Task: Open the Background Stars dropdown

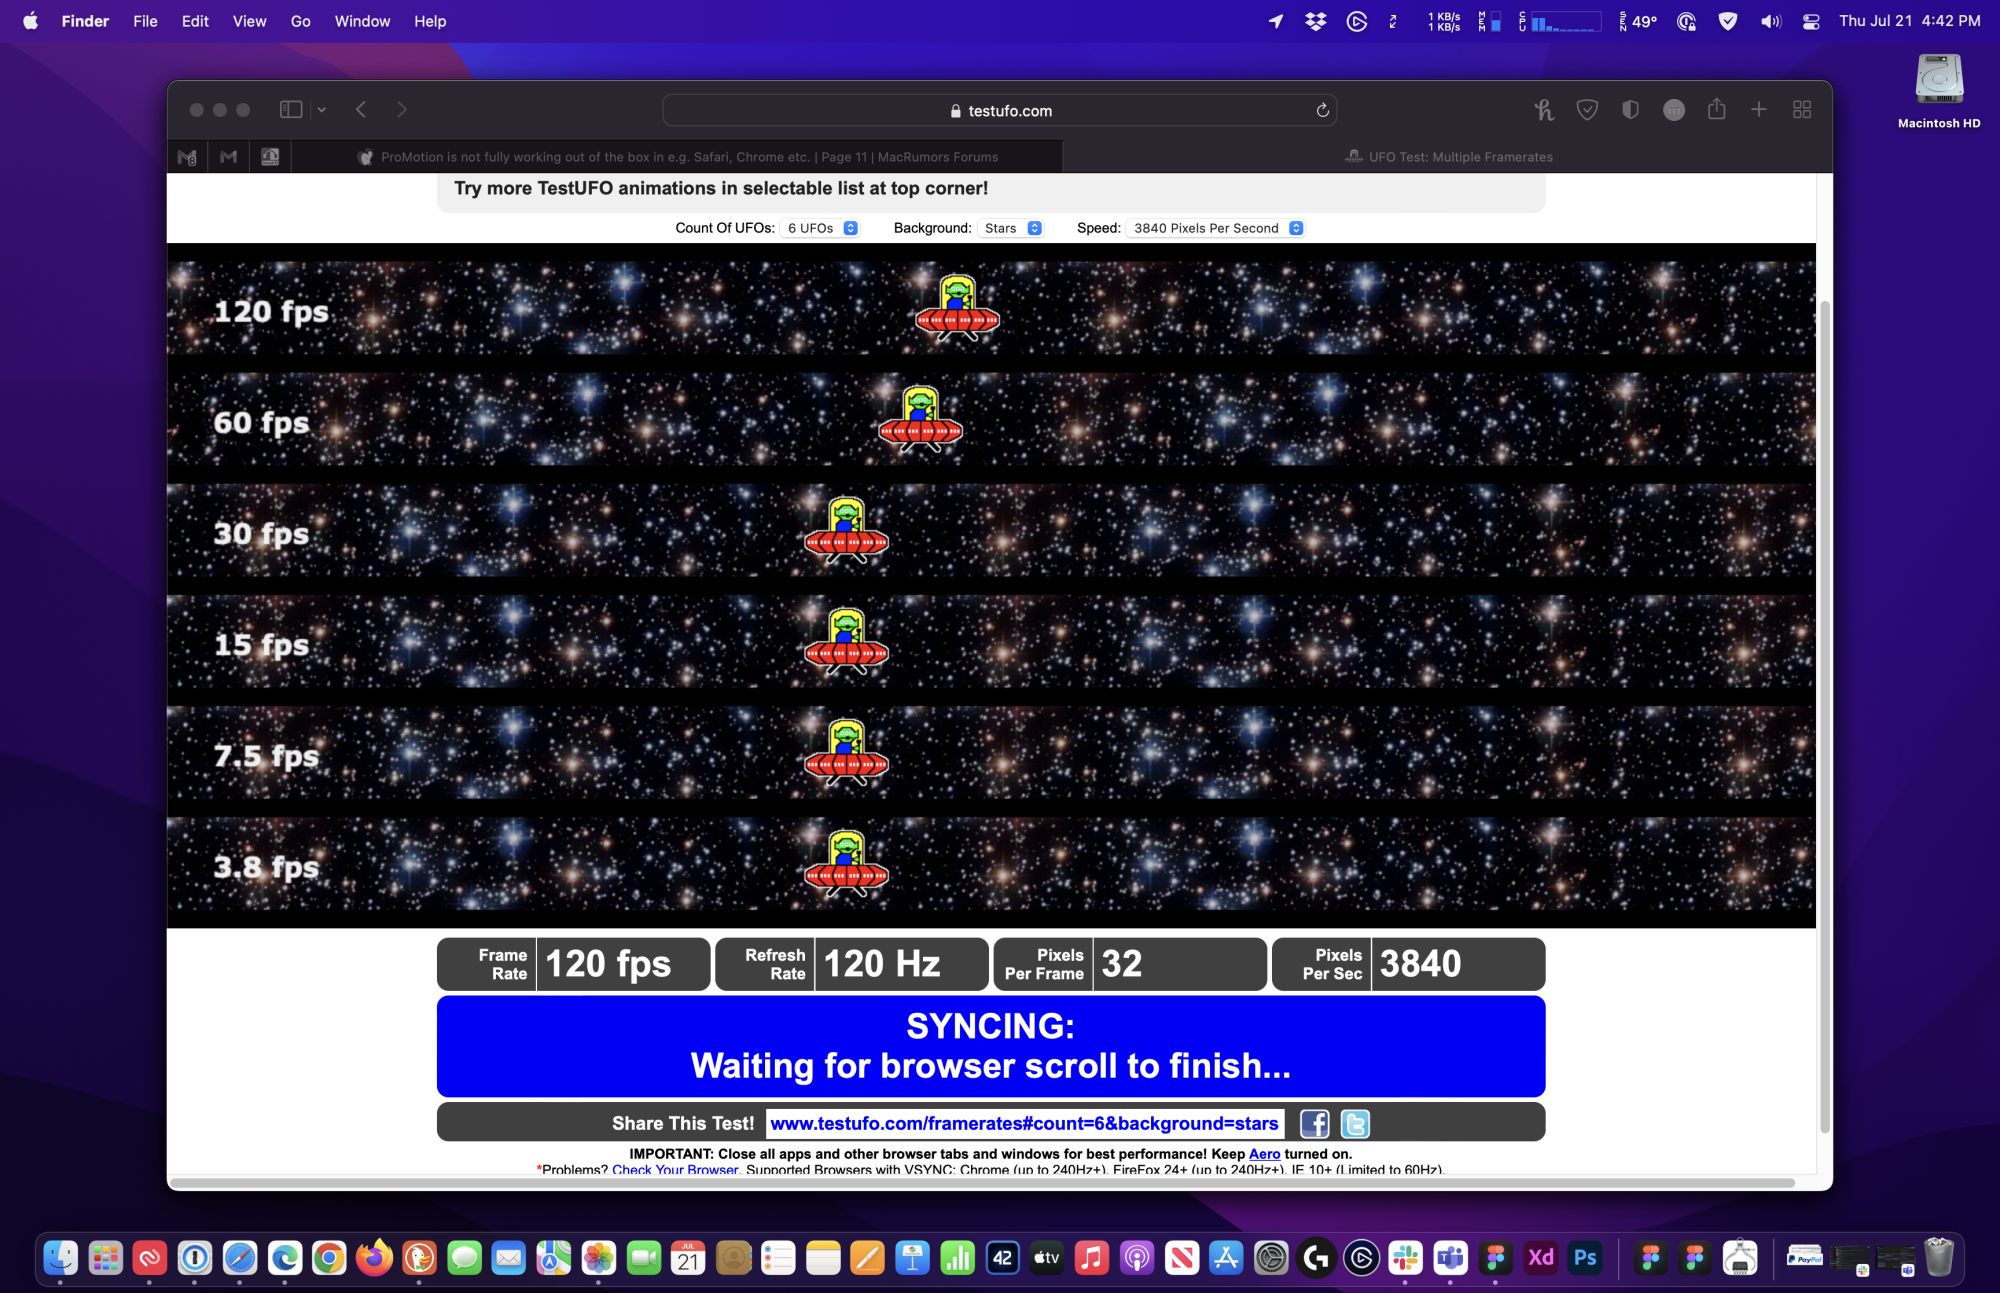Action: [x=1012, y=228]
